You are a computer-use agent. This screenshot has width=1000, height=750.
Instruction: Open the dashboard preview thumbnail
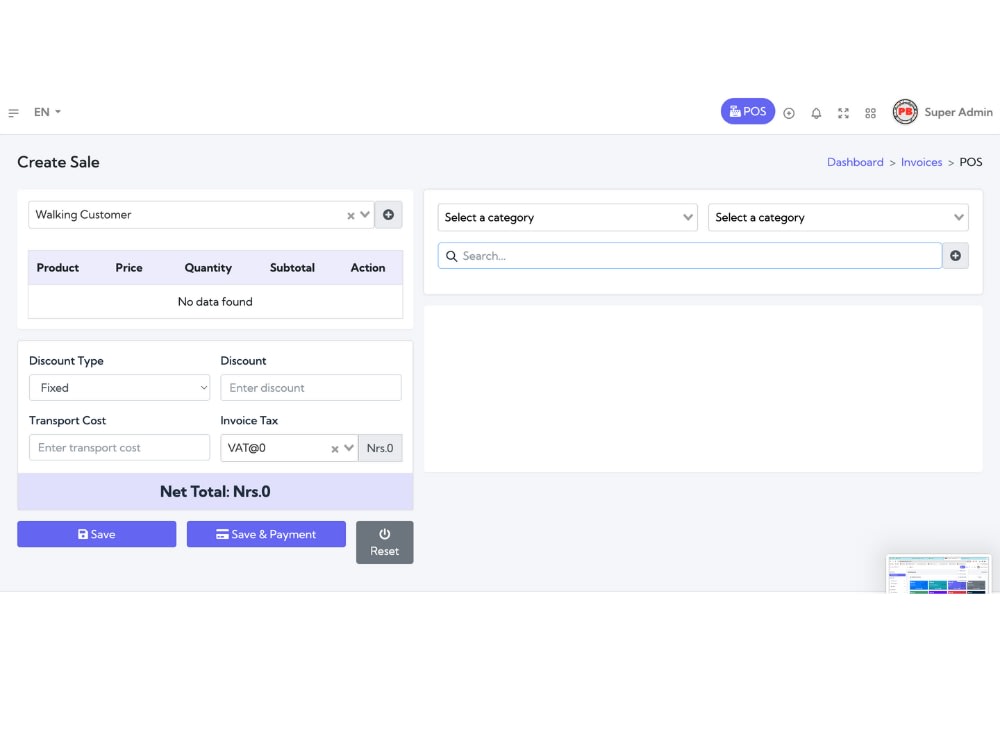pyautogui.click(x=939, y=574)
